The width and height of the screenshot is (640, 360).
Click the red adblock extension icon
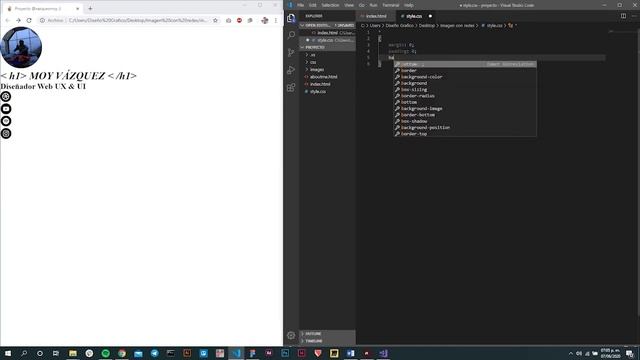click(239, 20)
